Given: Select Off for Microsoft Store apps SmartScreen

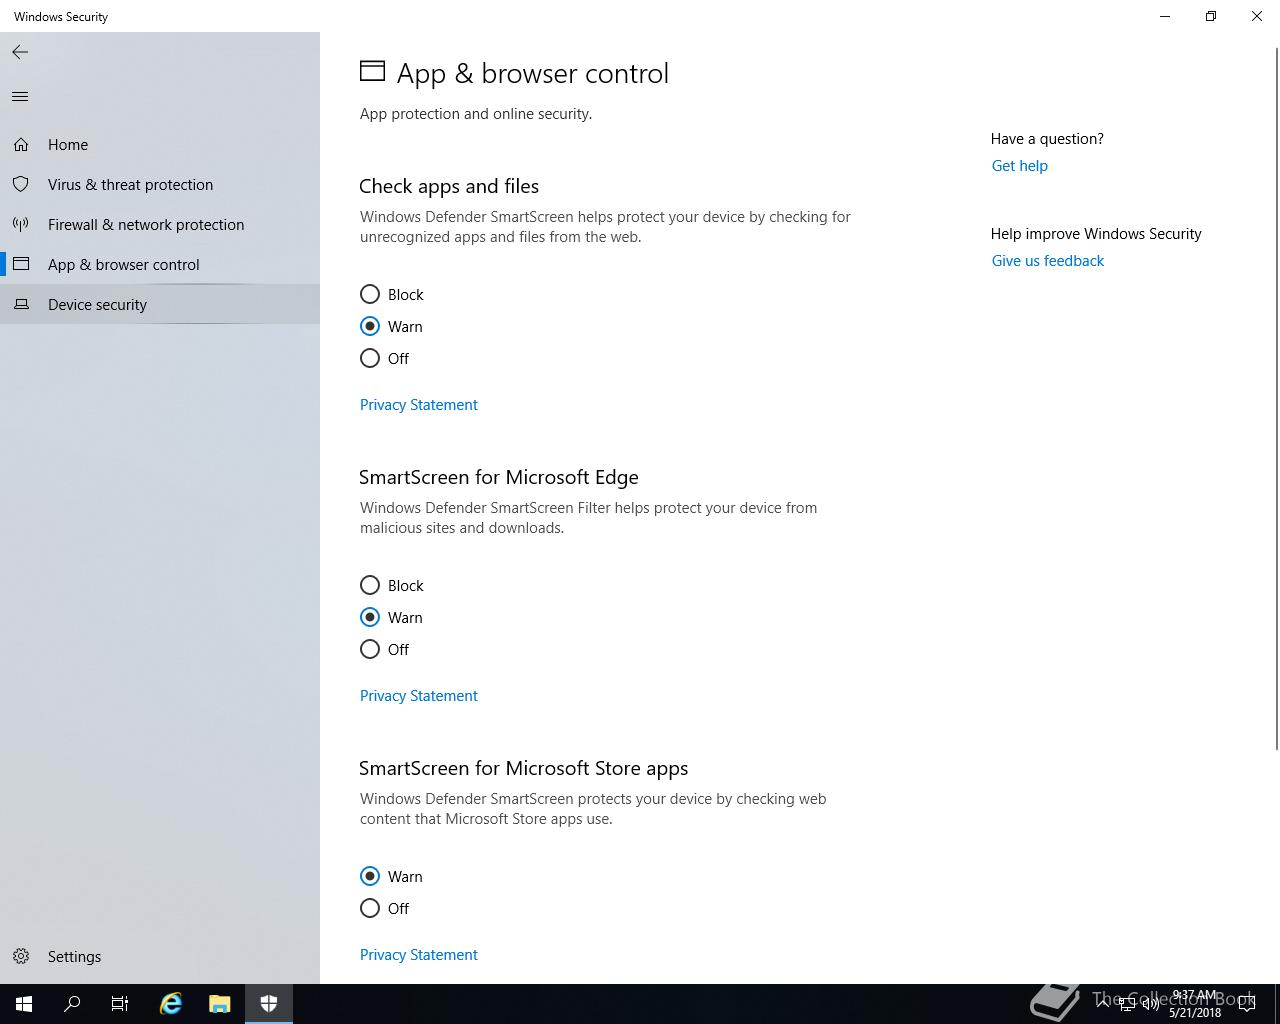Looking at the screenshot, I should tap(385, 908).
